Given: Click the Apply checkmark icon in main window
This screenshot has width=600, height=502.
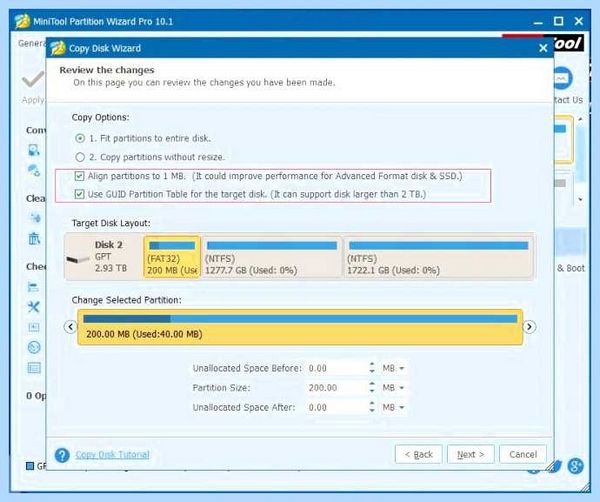Looking at the screenshot, I should click(x=33, y=79).
